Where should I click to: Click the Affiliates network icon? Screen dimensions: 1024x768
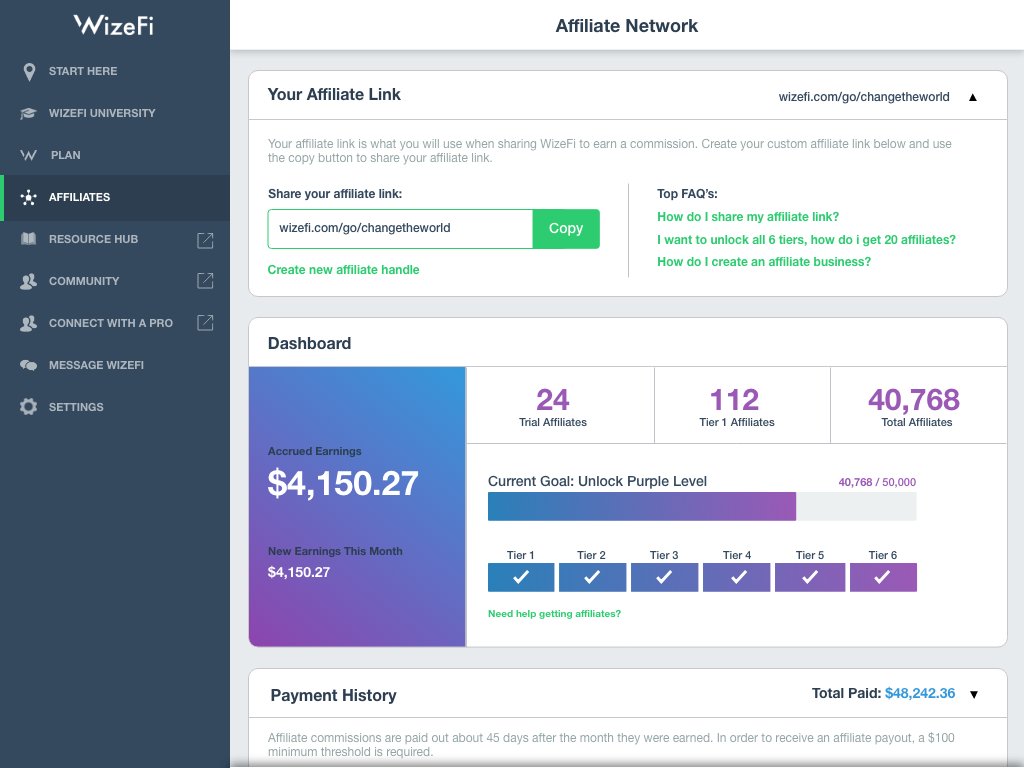(28, 197)
